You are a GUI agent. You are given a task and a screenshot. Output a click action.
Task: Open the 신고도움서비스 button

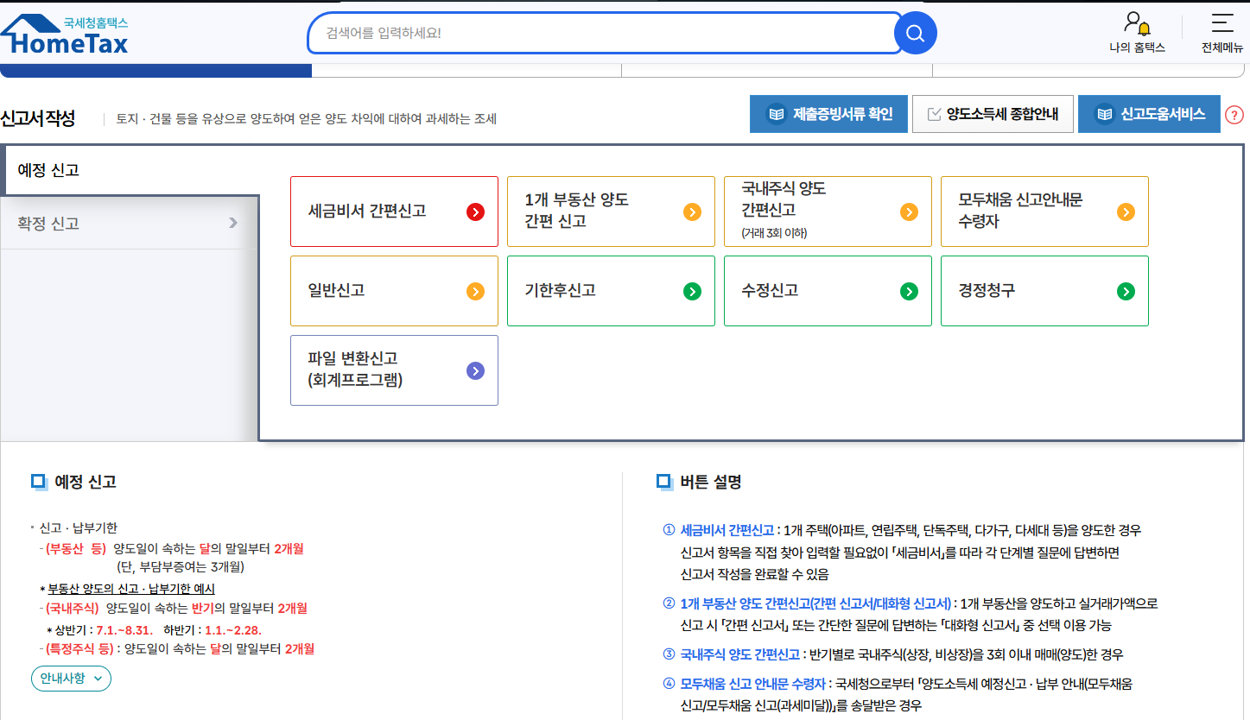(1148, 113)
